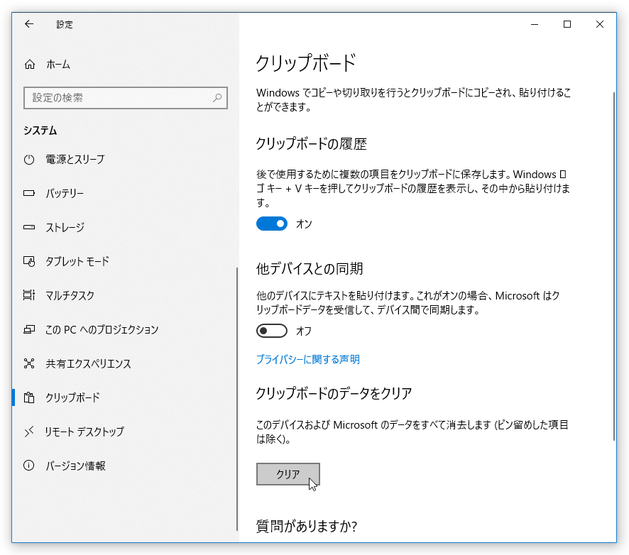
Task: Click the battery icon beside バッテリー
Action: pyautogui.click(x=29, y=193)
